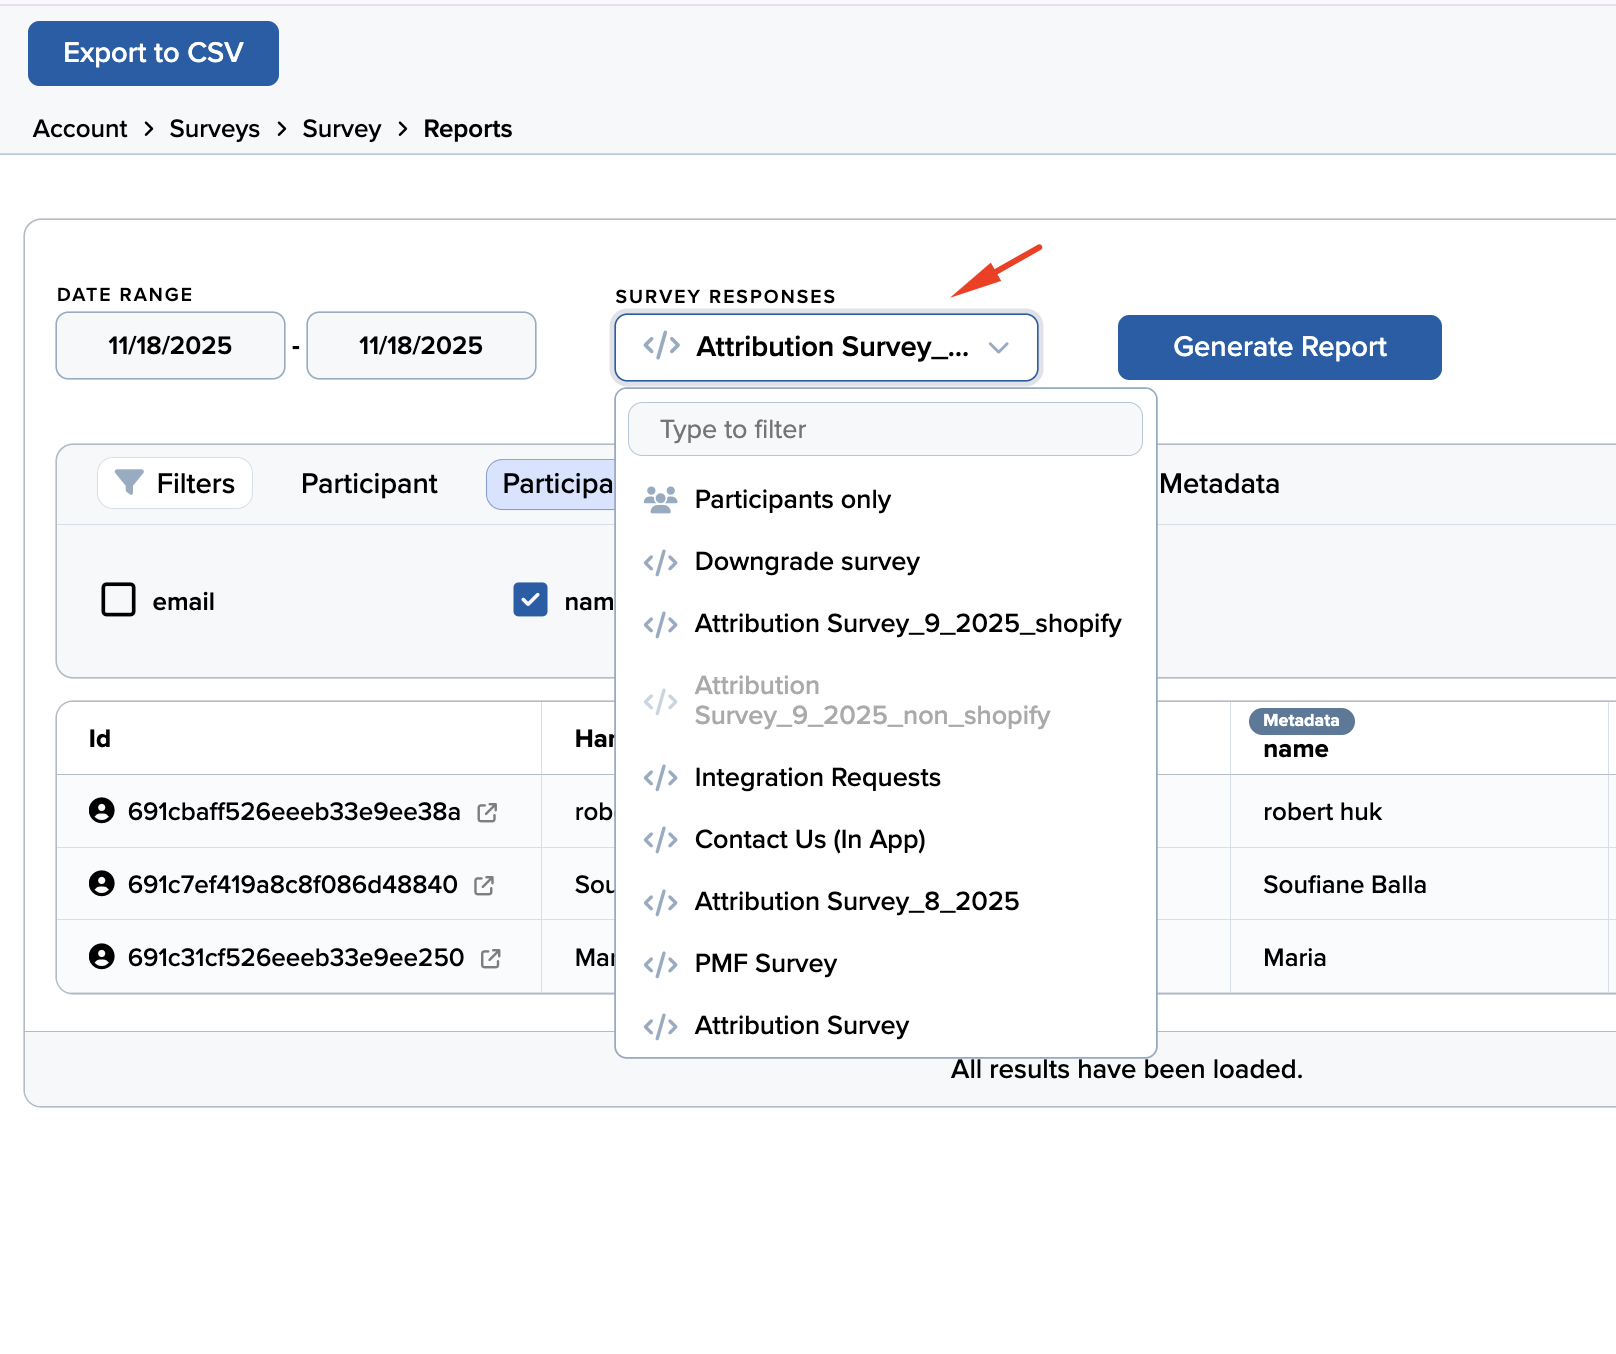Screen dimensions: 1616x1354
Task: Open external link icon for 691cbaff526eeeb33e9ee38a
Action: tap(487, 813)
